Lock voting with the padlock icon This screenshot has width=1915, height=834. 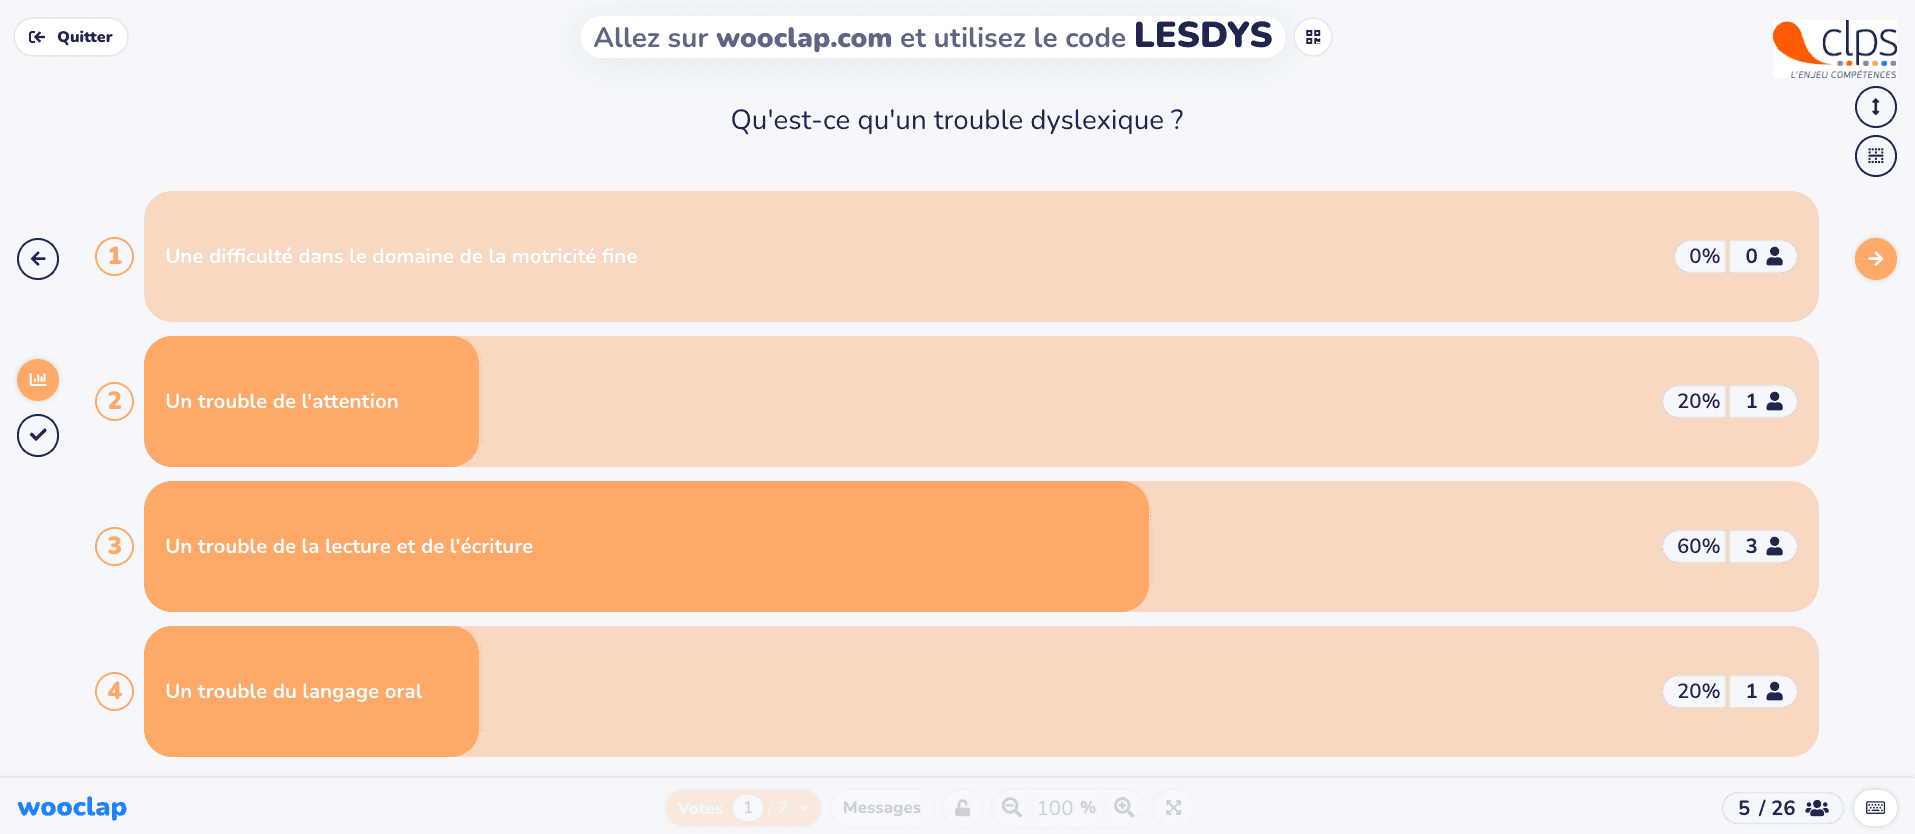click(x=962, y=807)
